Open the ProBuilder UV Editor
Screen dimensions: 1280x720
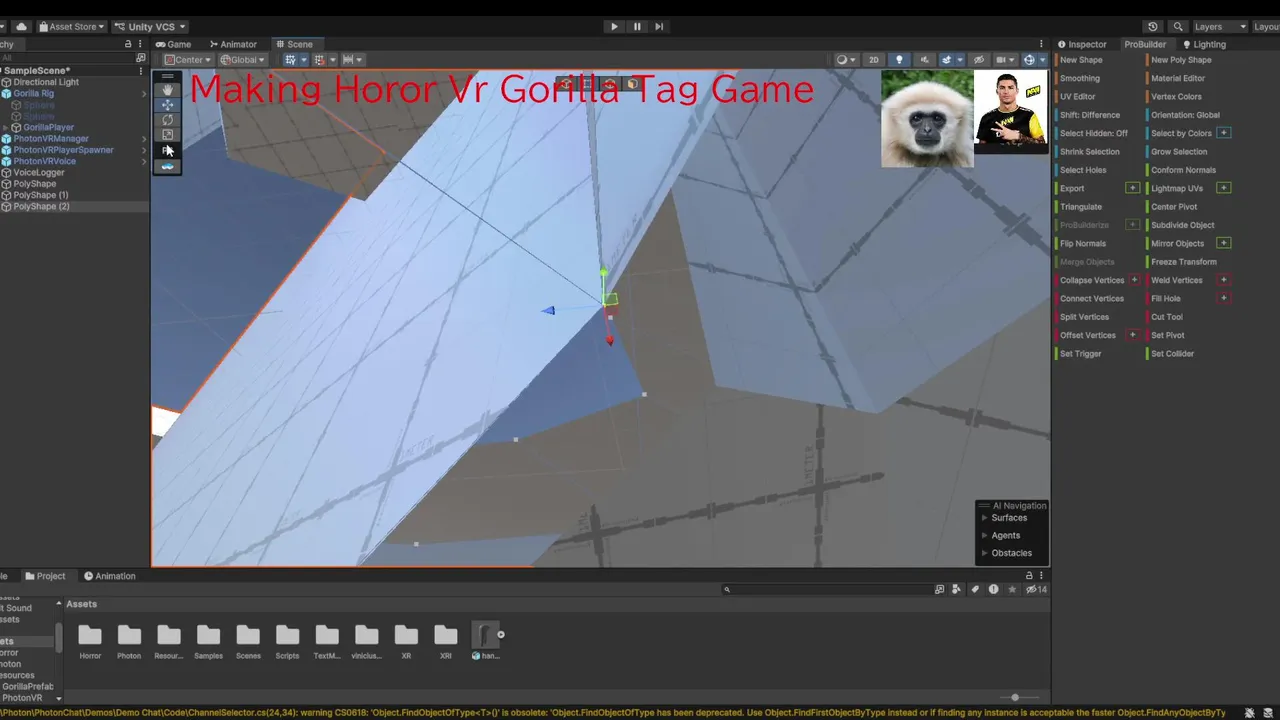(1077, 97)
